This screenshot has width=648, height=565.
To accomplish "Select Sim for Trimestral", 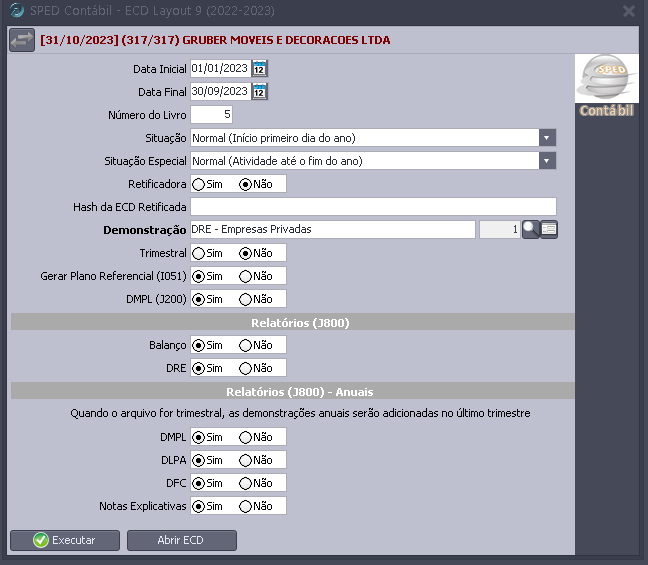I will tap(207, 253).
